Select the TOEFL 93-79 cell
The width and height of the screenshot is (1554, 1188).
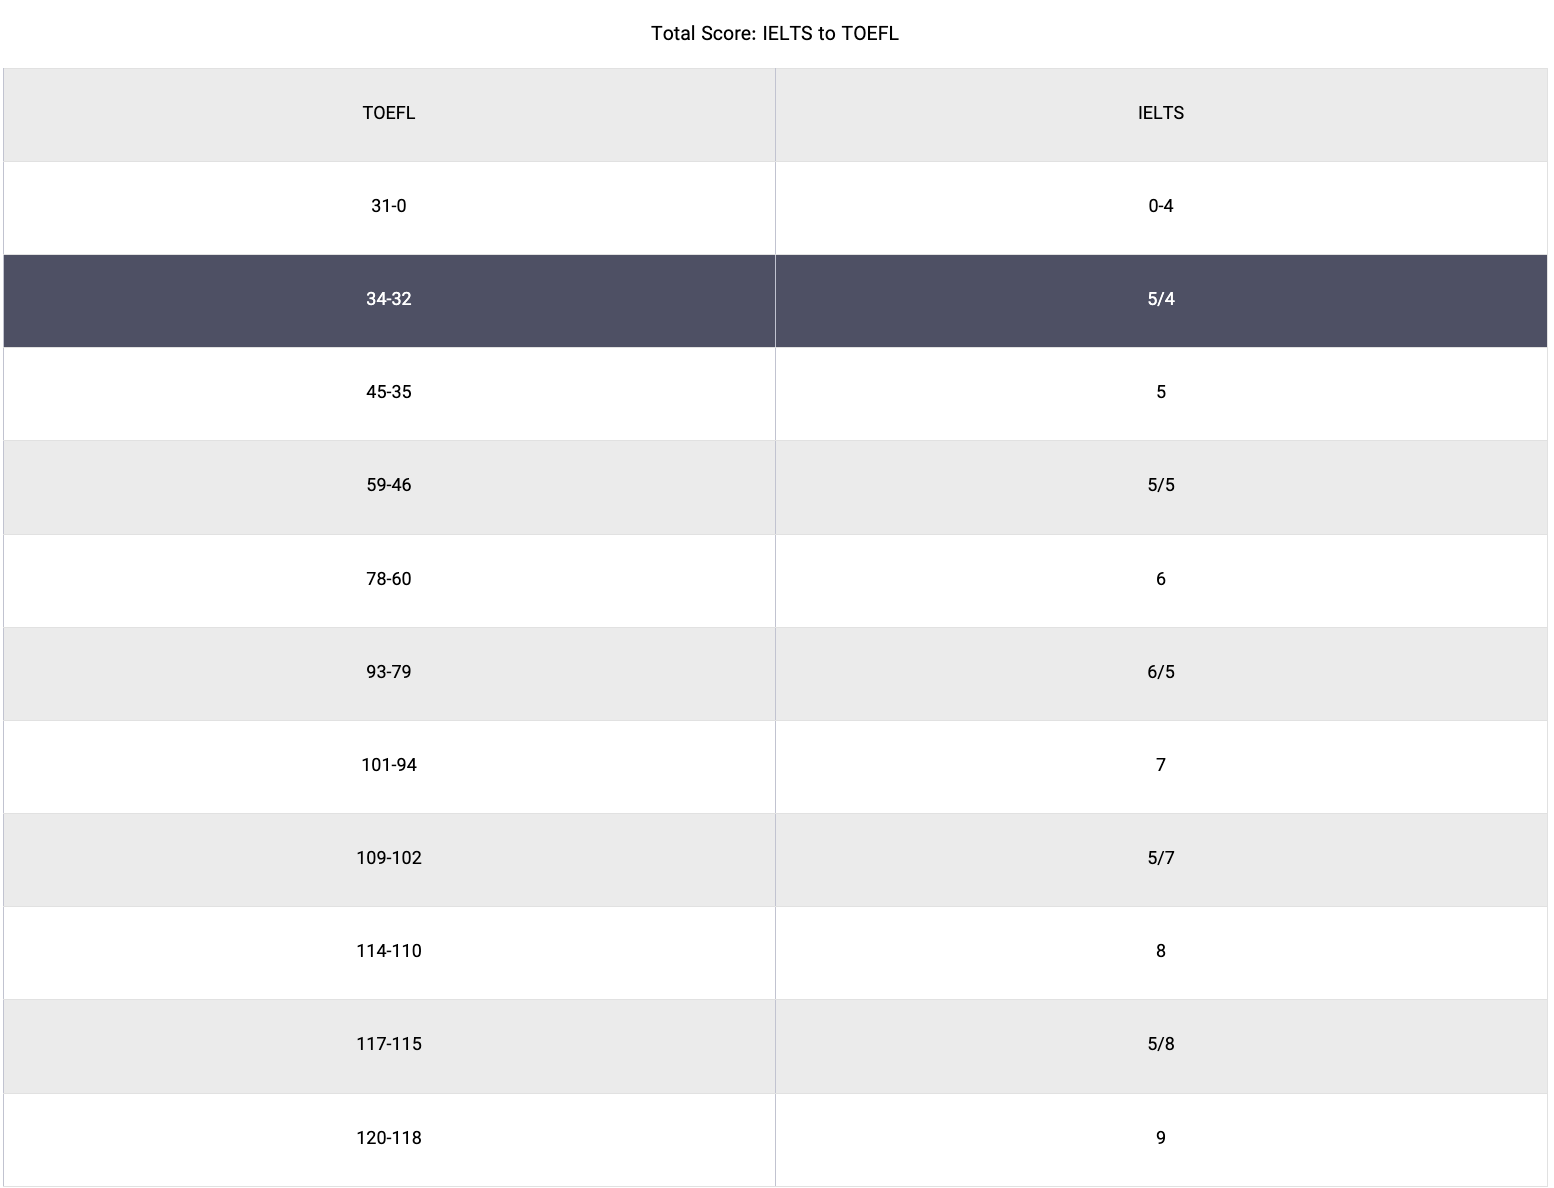coord(389,672)
